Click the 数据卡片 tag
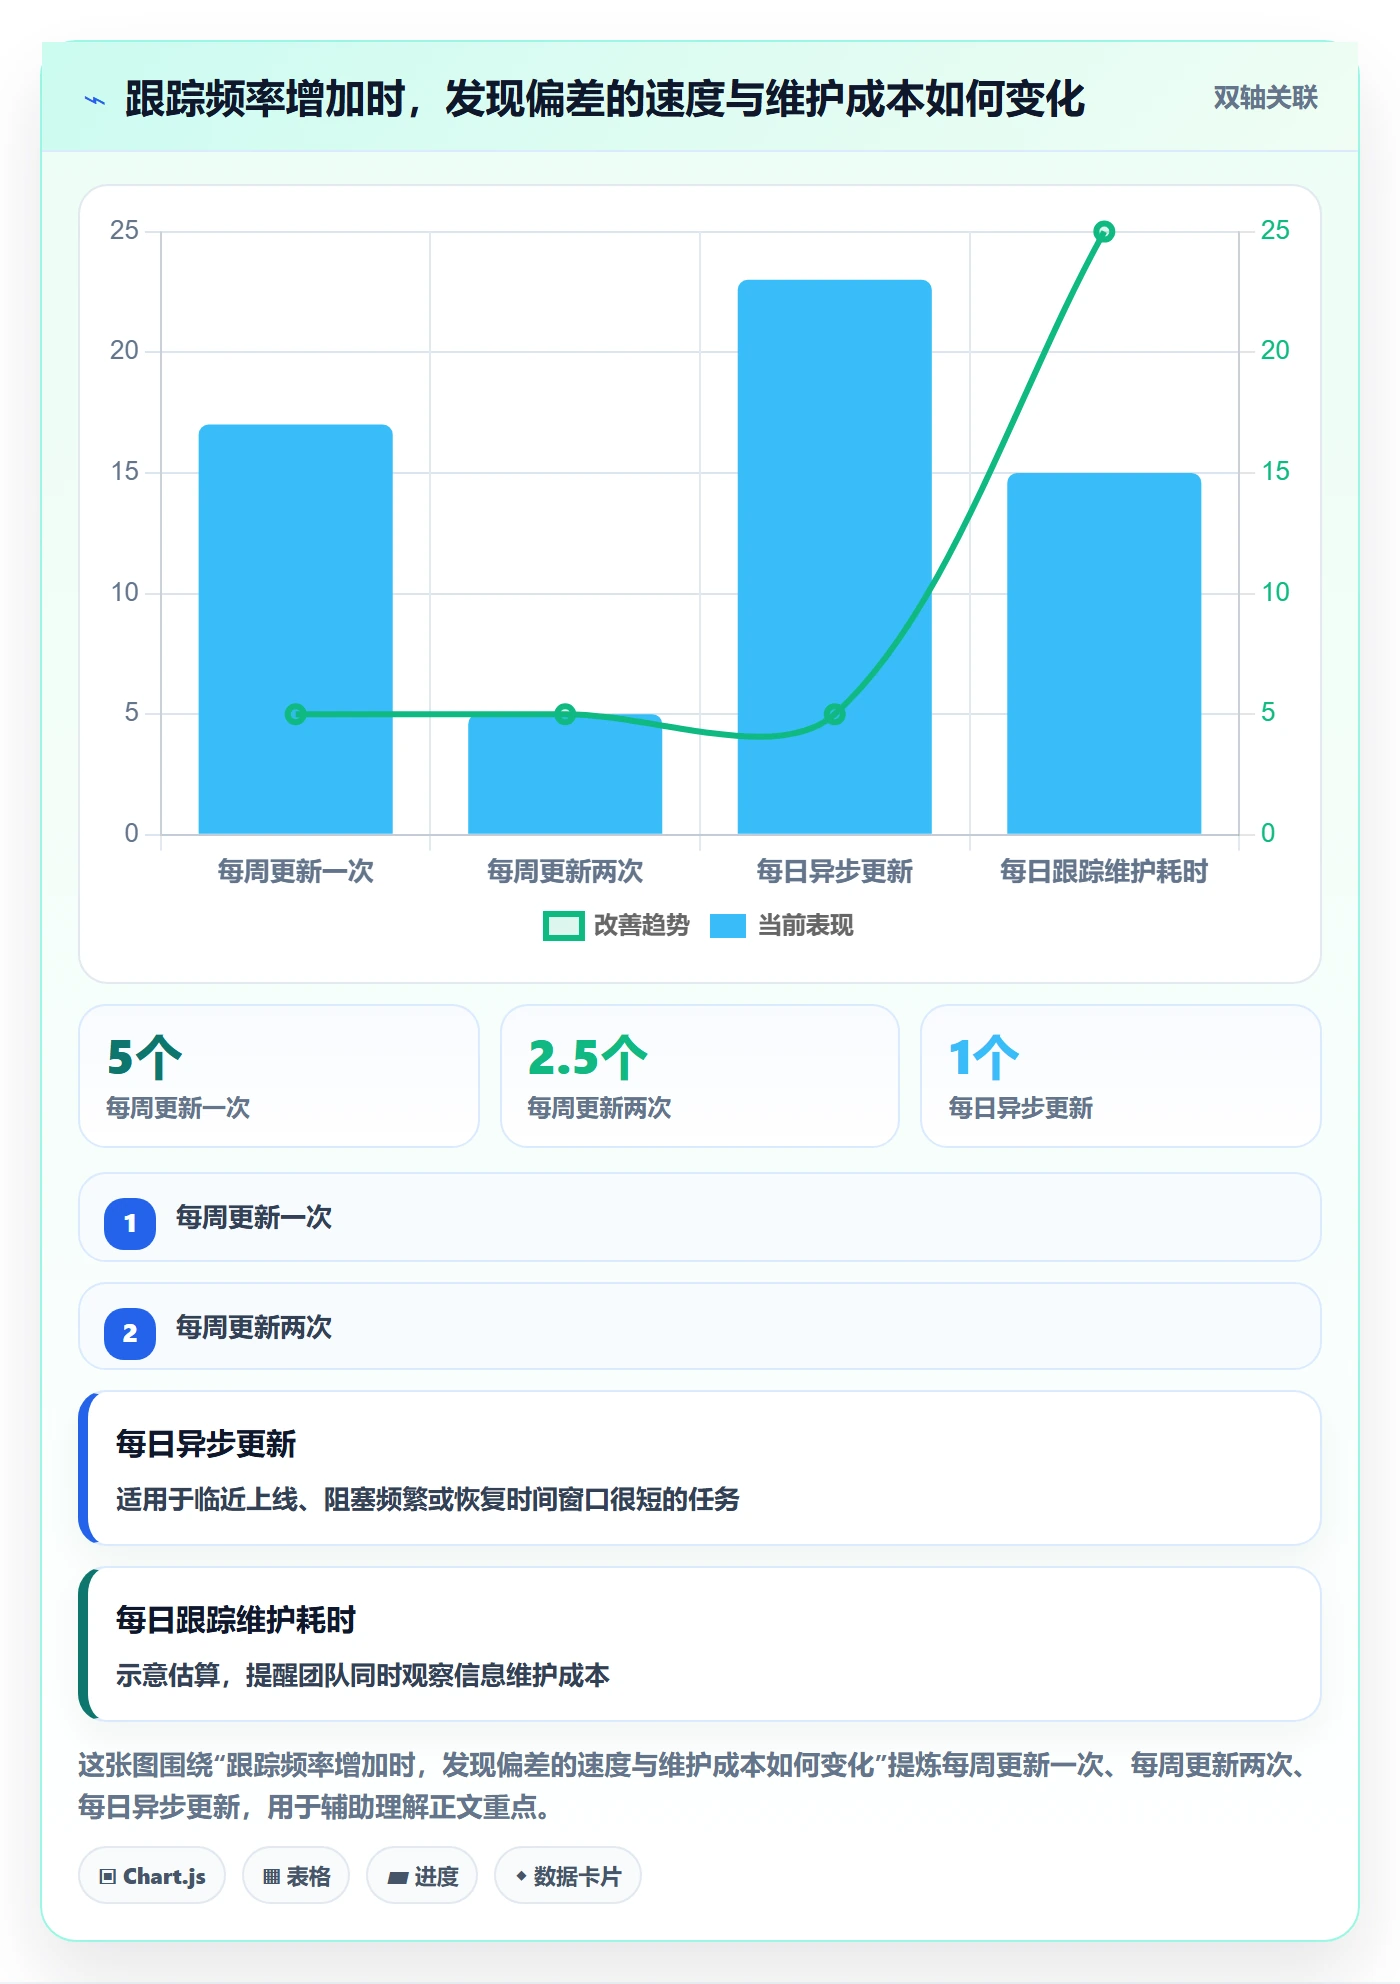Viewport: 1400px width, 1984px height. click(x=568, y=1876)
